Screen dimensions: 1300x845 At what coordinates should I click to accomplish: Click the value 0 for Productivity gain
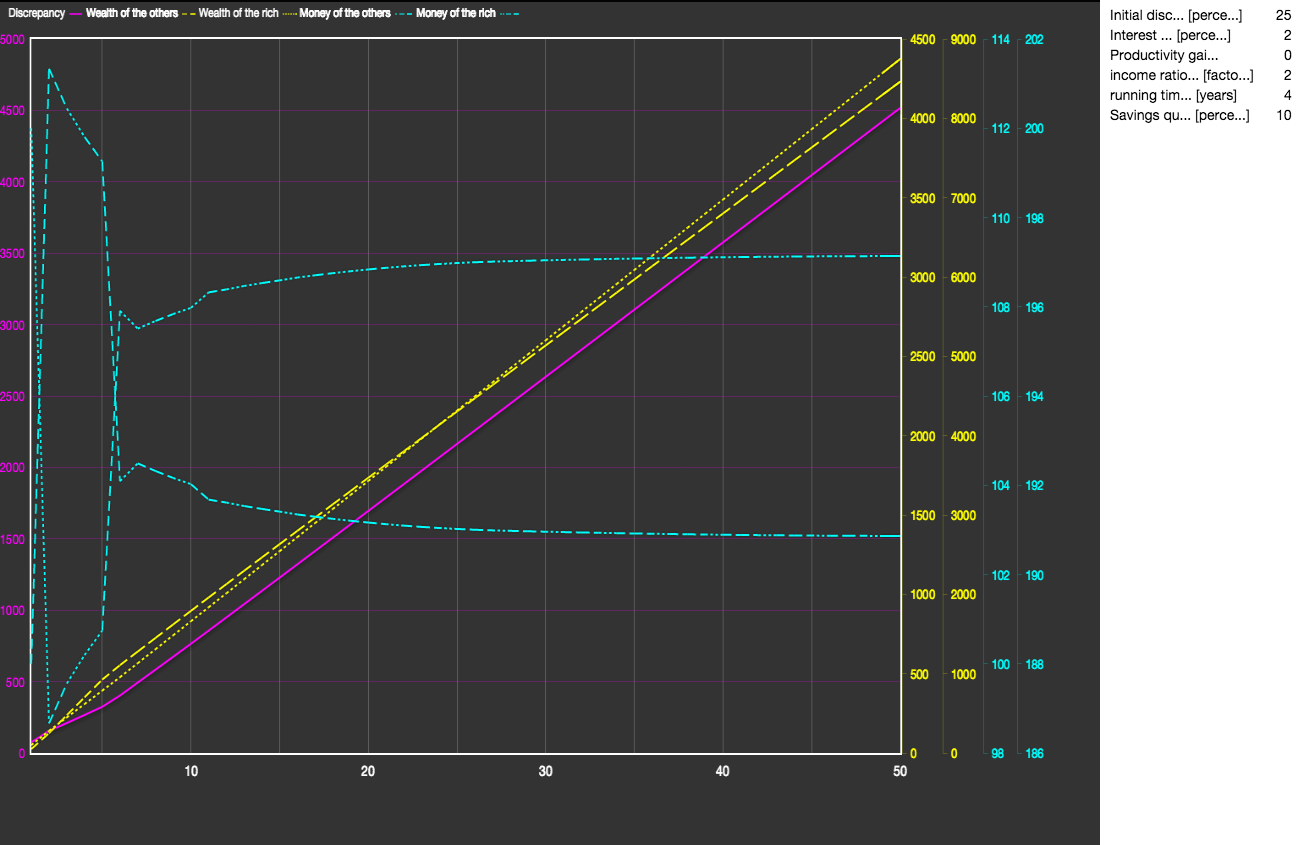[1287, 55]
